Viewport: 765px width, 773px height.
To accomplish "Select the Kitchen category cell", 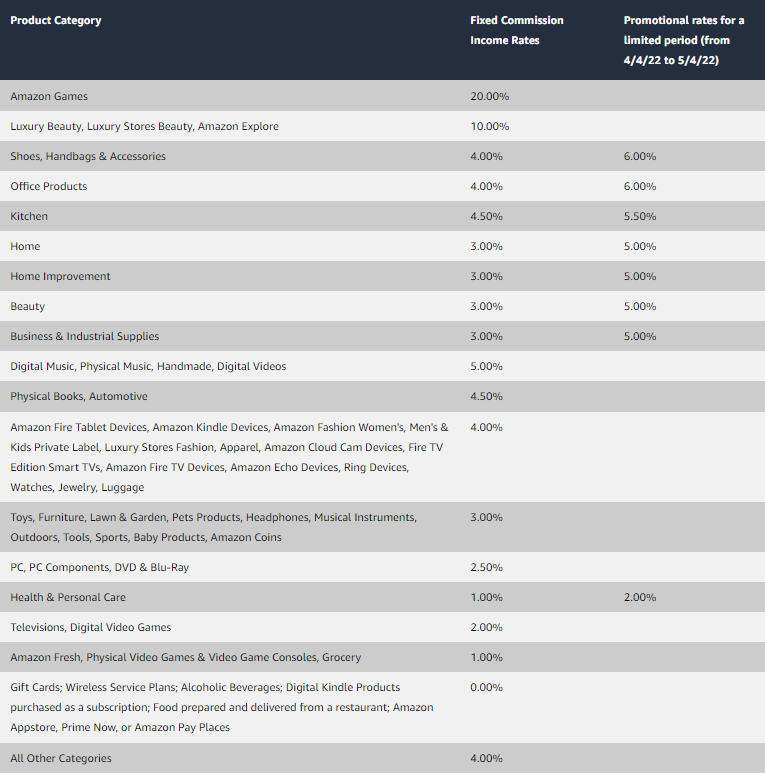I will click(29, 216).
